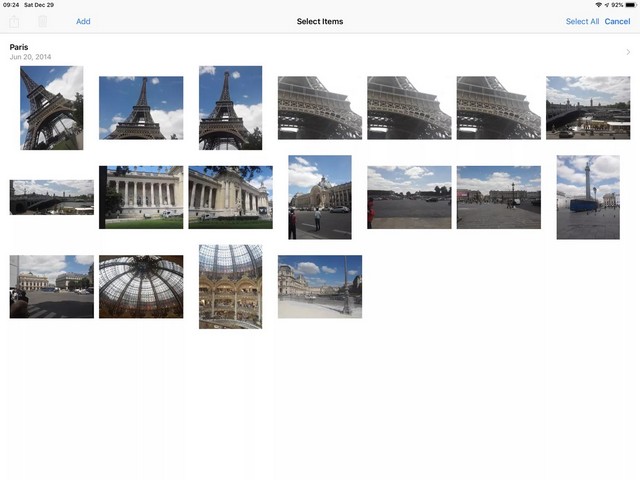The width and height of the screenshot is (640, 480).
Task: Tap the Select Items title
Action: [320, 21]
